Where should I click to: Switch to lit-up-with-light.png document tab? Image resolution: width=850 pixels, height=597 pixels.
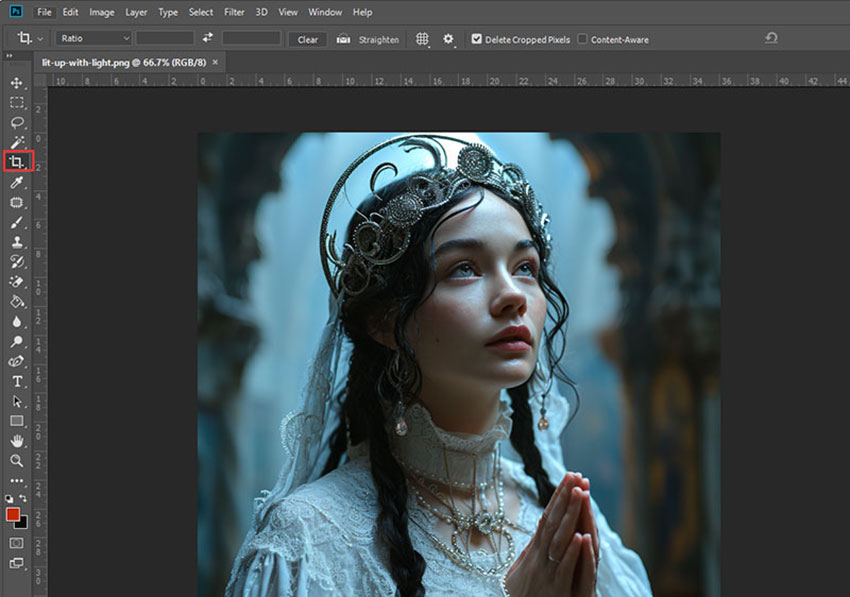(x=124, y=62)
